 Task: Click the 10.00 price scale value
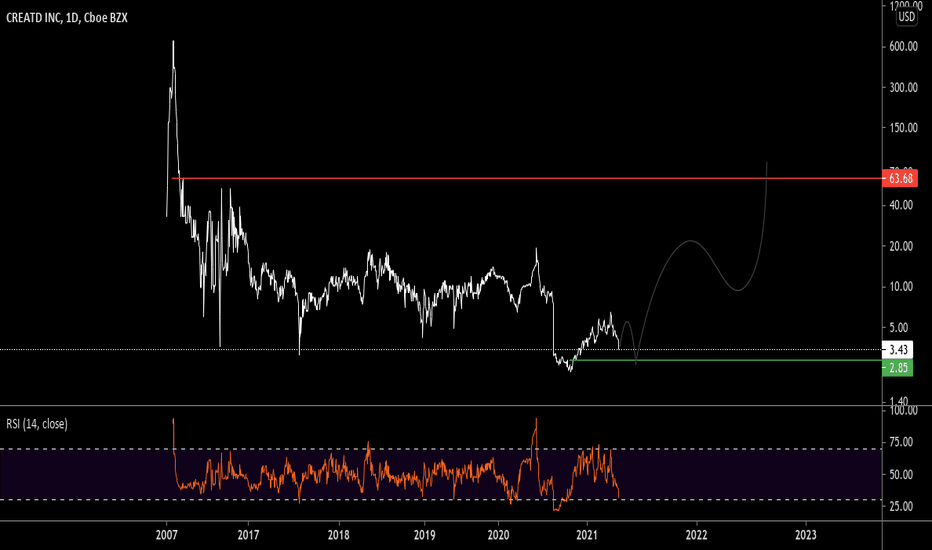pyautogui.click(x=901, y=287)
